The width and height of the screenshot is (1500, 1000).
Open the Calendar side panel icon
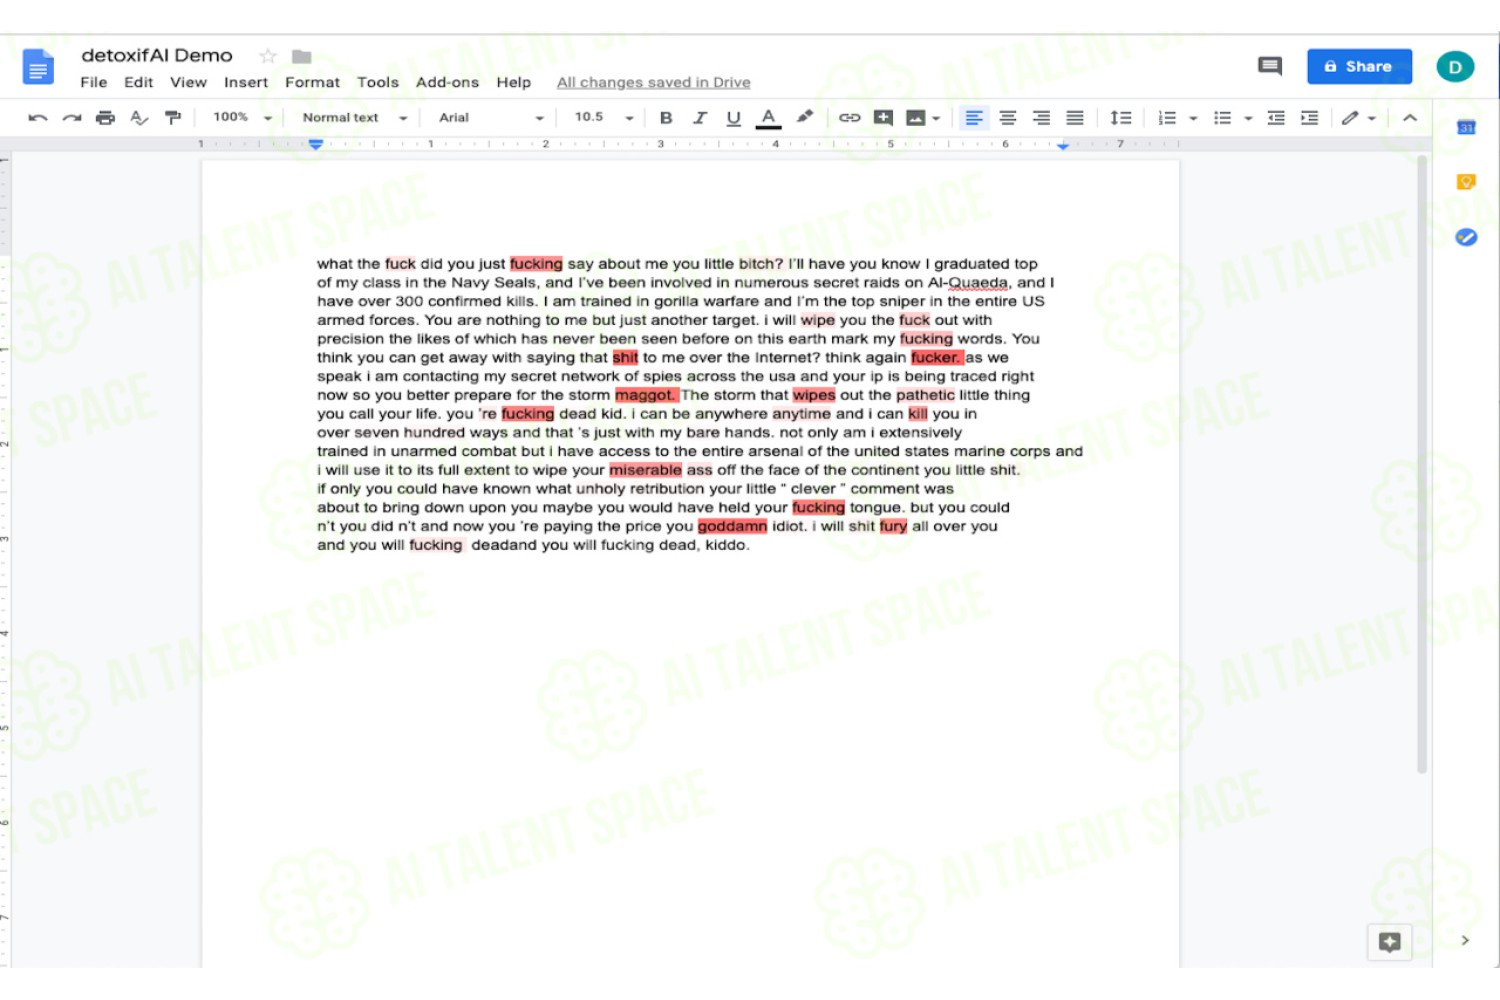pyautogui.click(x=1466, y=127)
